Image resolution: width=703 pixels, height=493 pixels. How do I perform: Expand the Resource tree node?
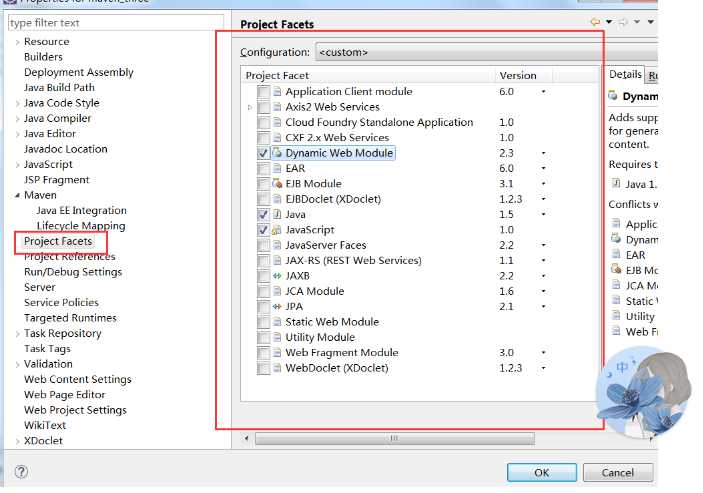click(17, 42)
